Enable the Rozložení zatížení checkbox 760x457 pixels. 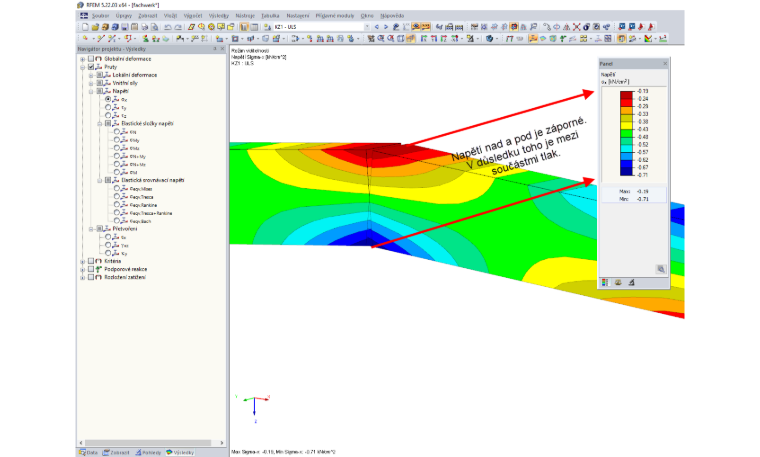tap(91, 277)
